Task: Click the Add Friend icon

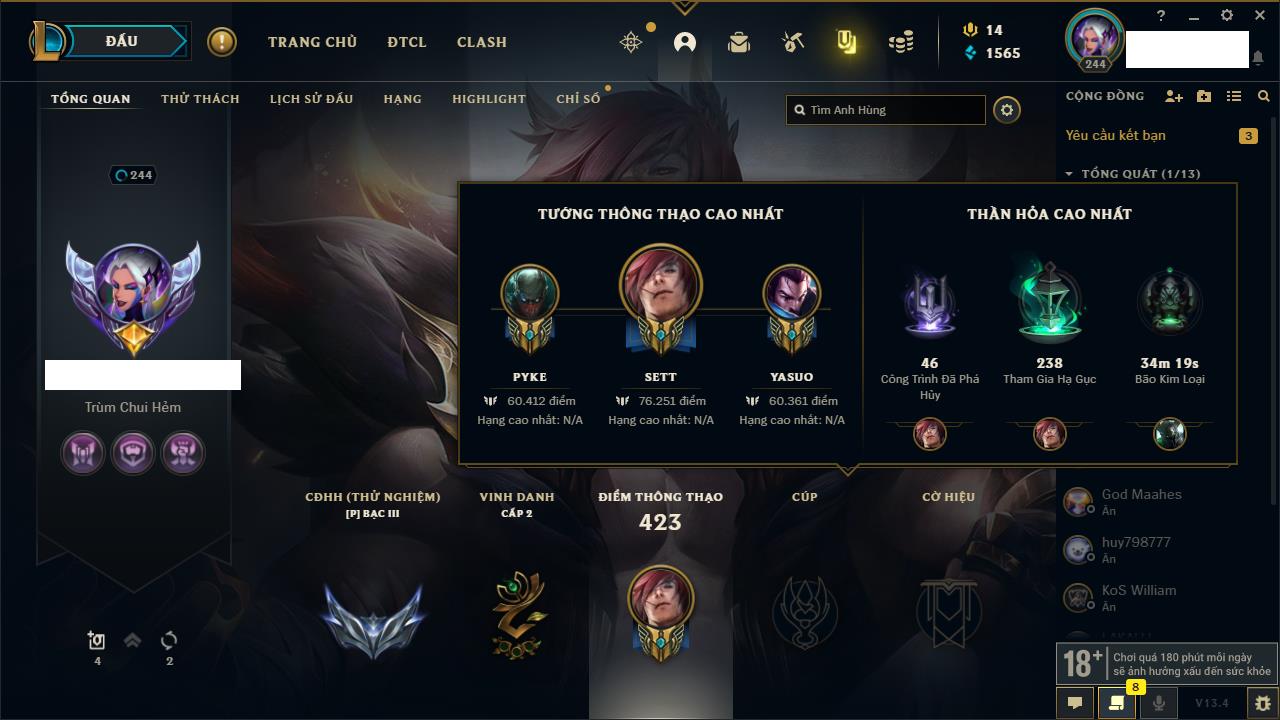Action: pos(1174,96)
